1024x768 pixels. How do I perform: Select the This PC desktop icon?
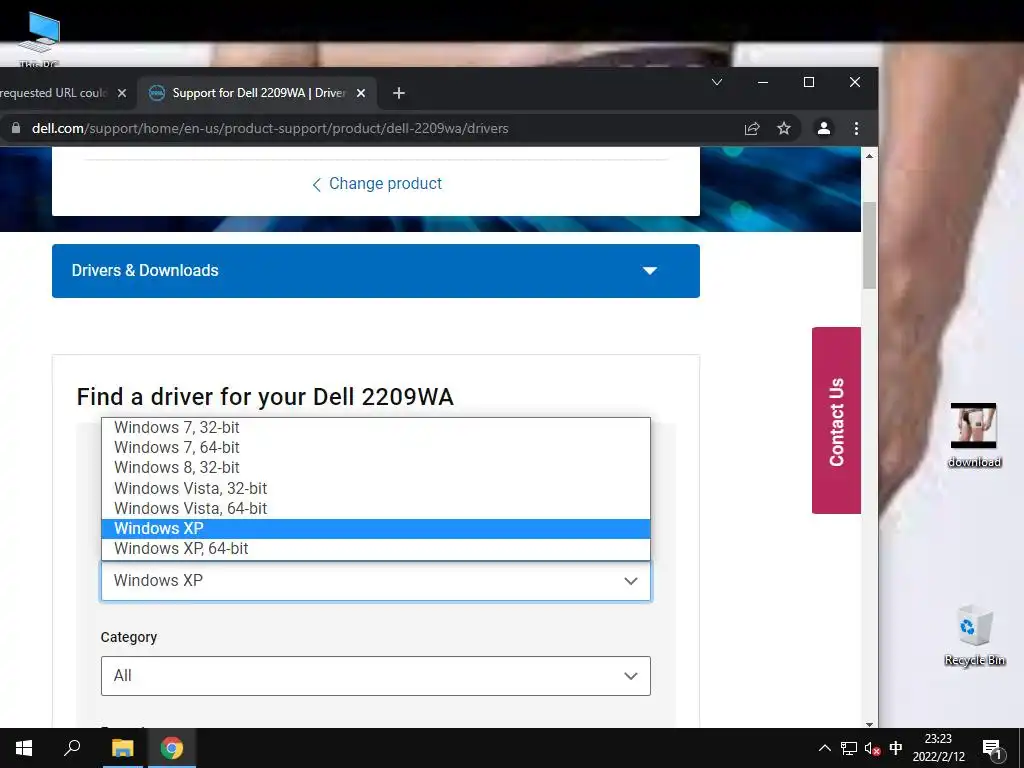click(39, 39)
